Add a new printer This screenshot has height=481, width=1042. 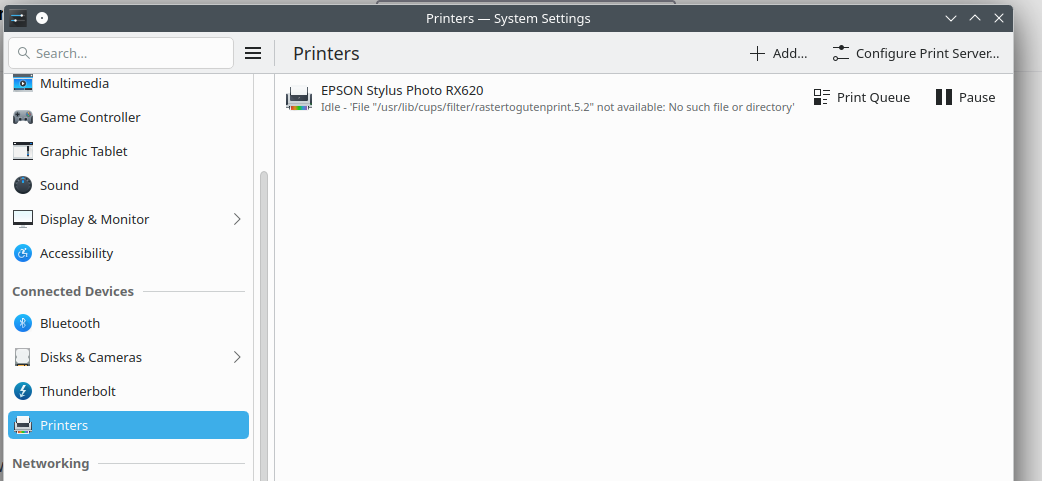778,53
